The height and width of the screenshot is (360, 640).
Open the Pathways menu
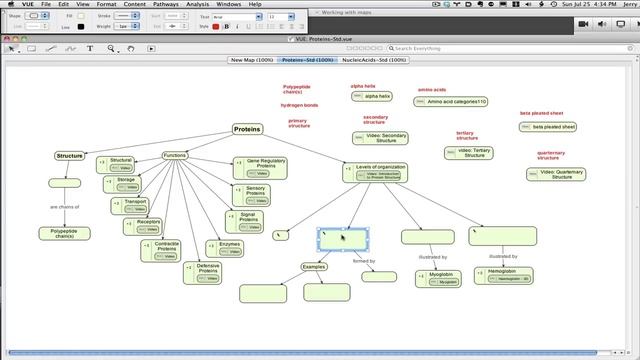pos(166,4)
